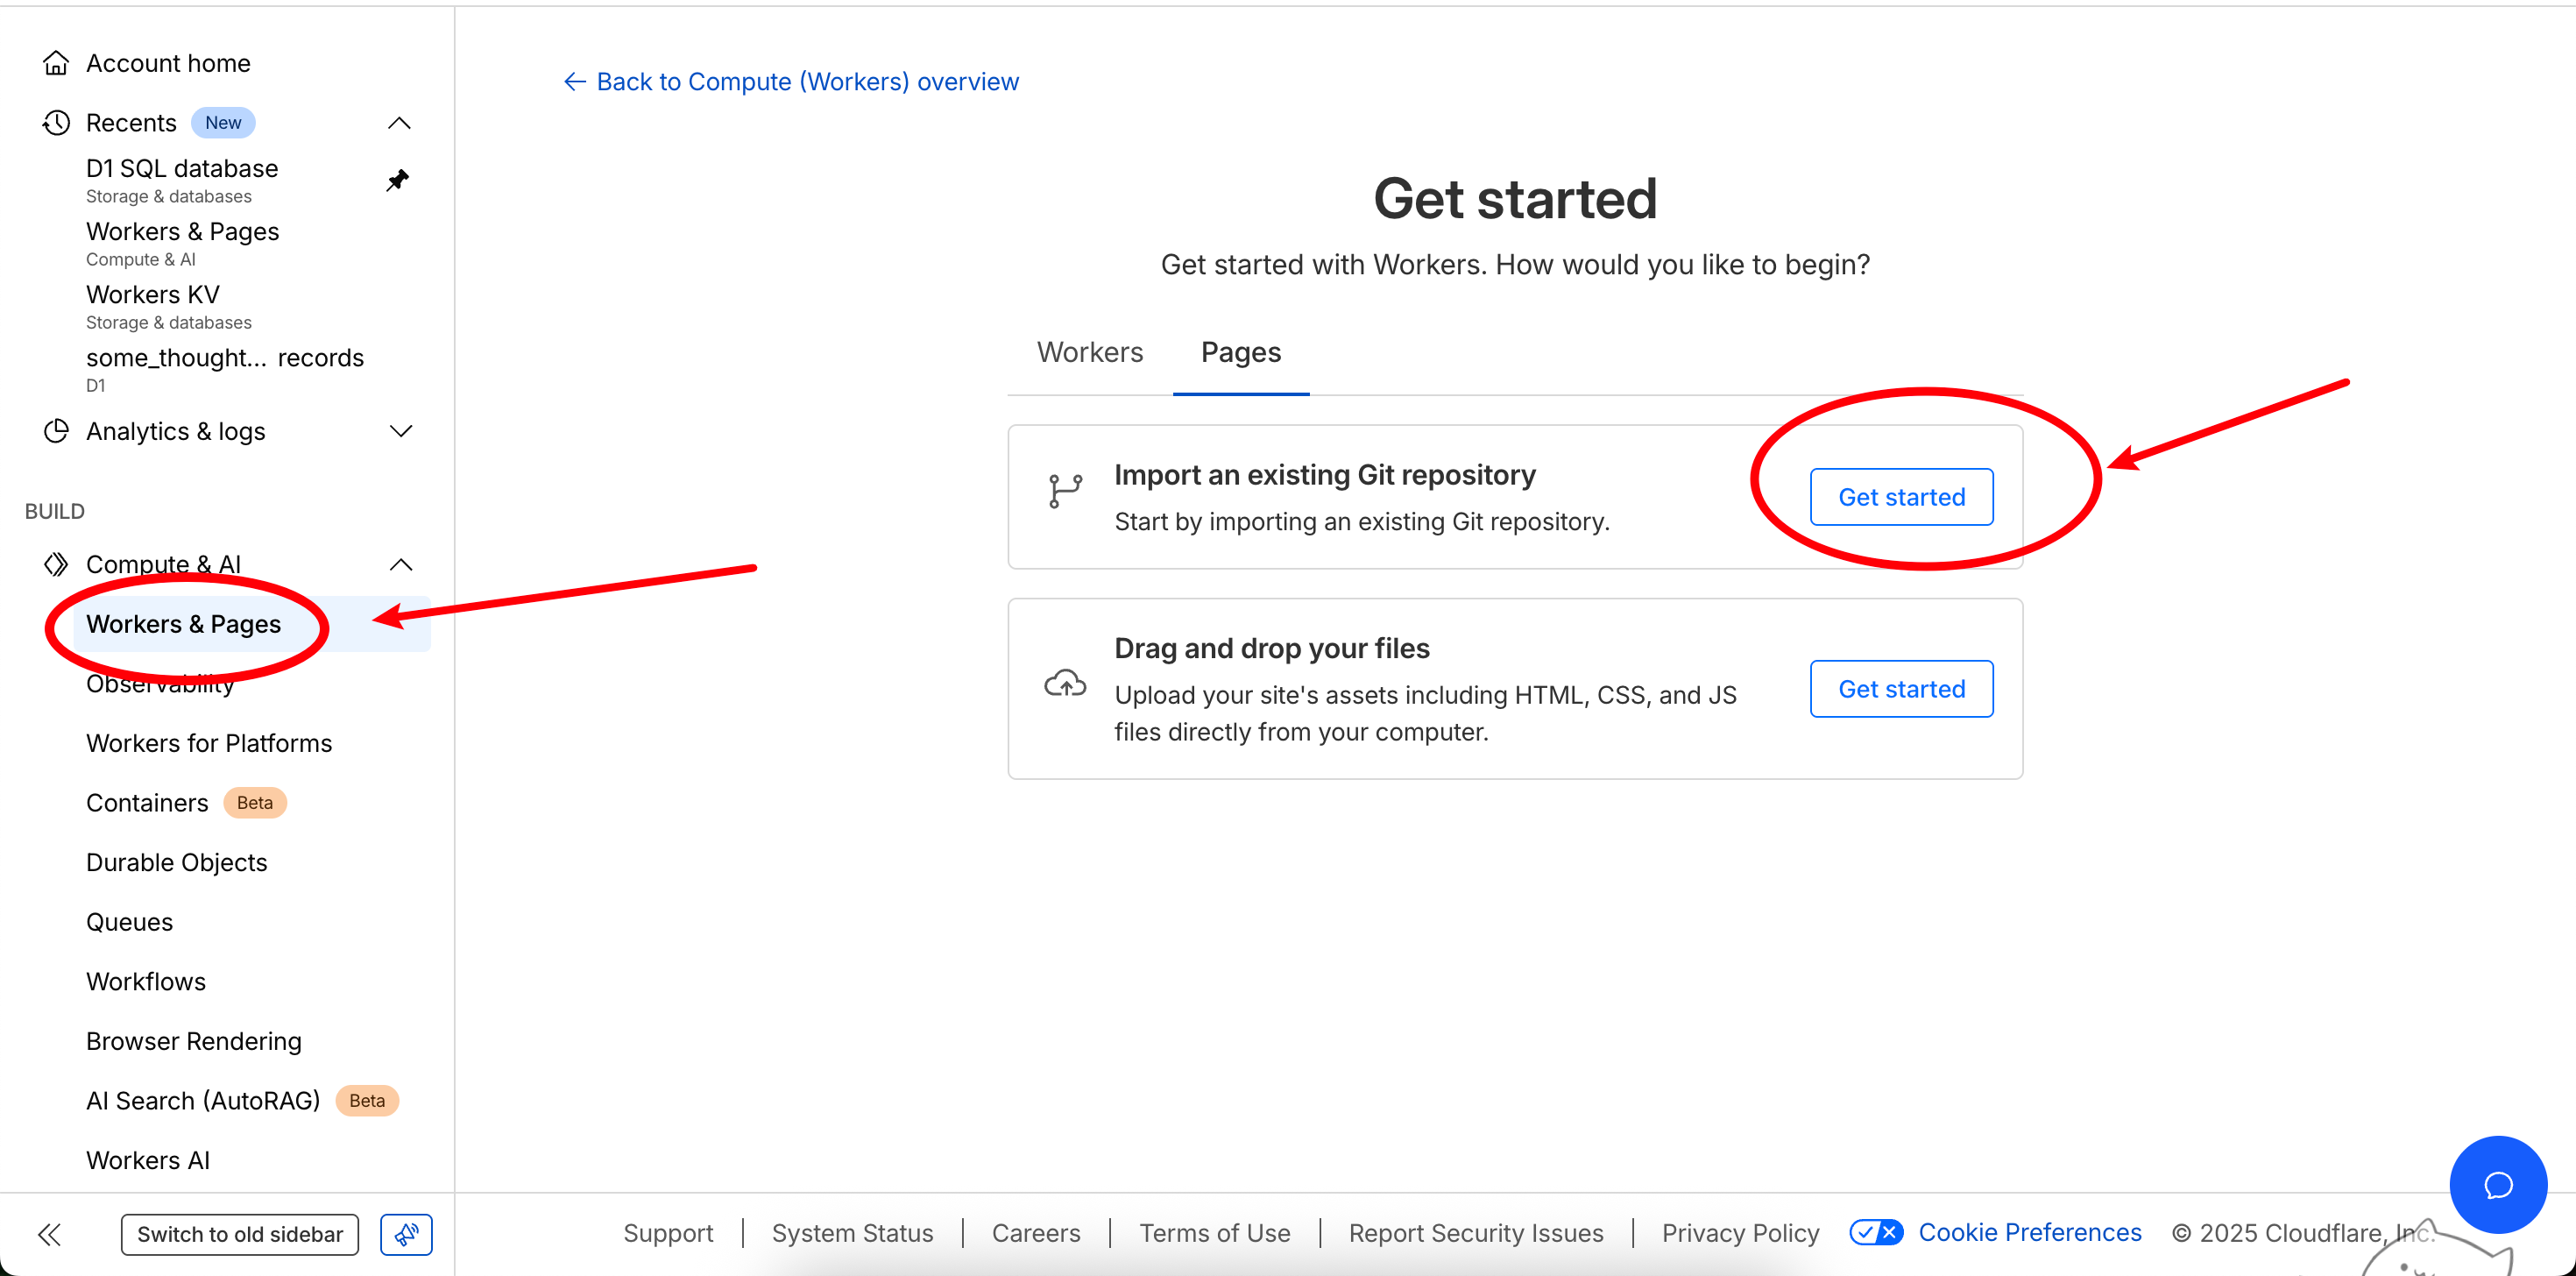
Task: Collapse the sidebar with double-chevron icon
Action: coord(49,1234)
